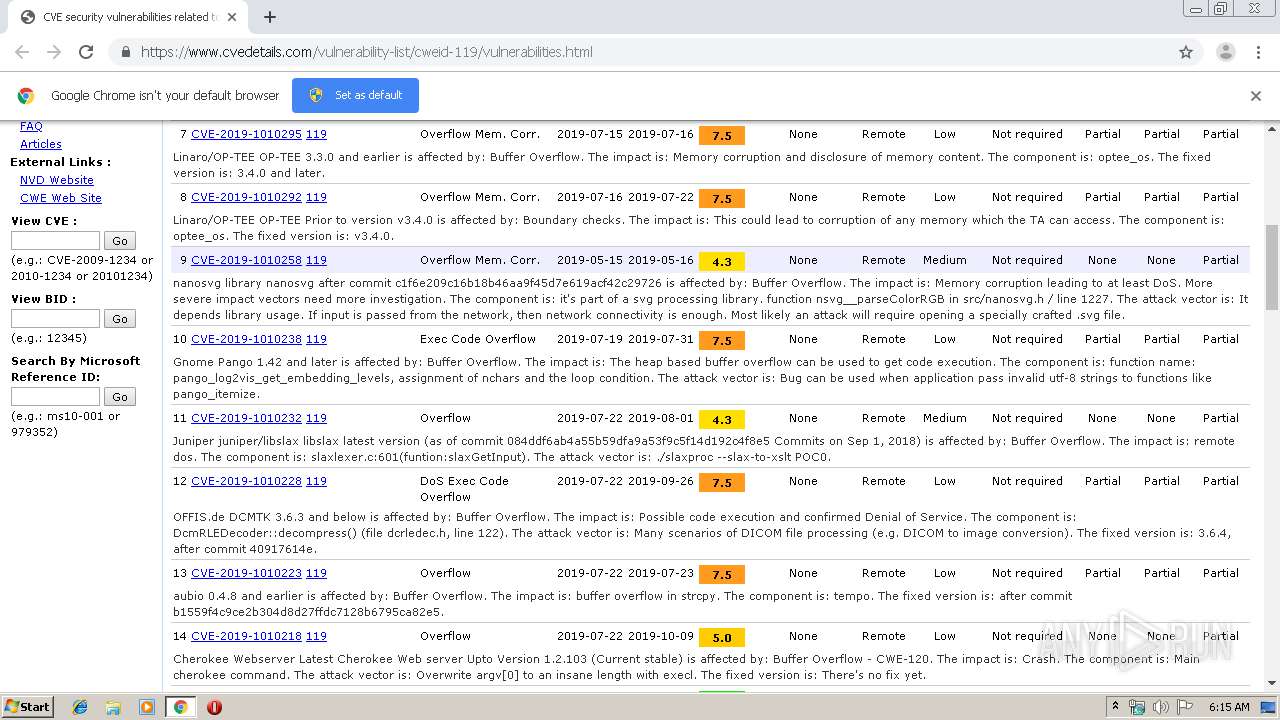Go back with the browser back arrow
The height and width of the screenshot is (720, 1280).
tap(22, 52)
